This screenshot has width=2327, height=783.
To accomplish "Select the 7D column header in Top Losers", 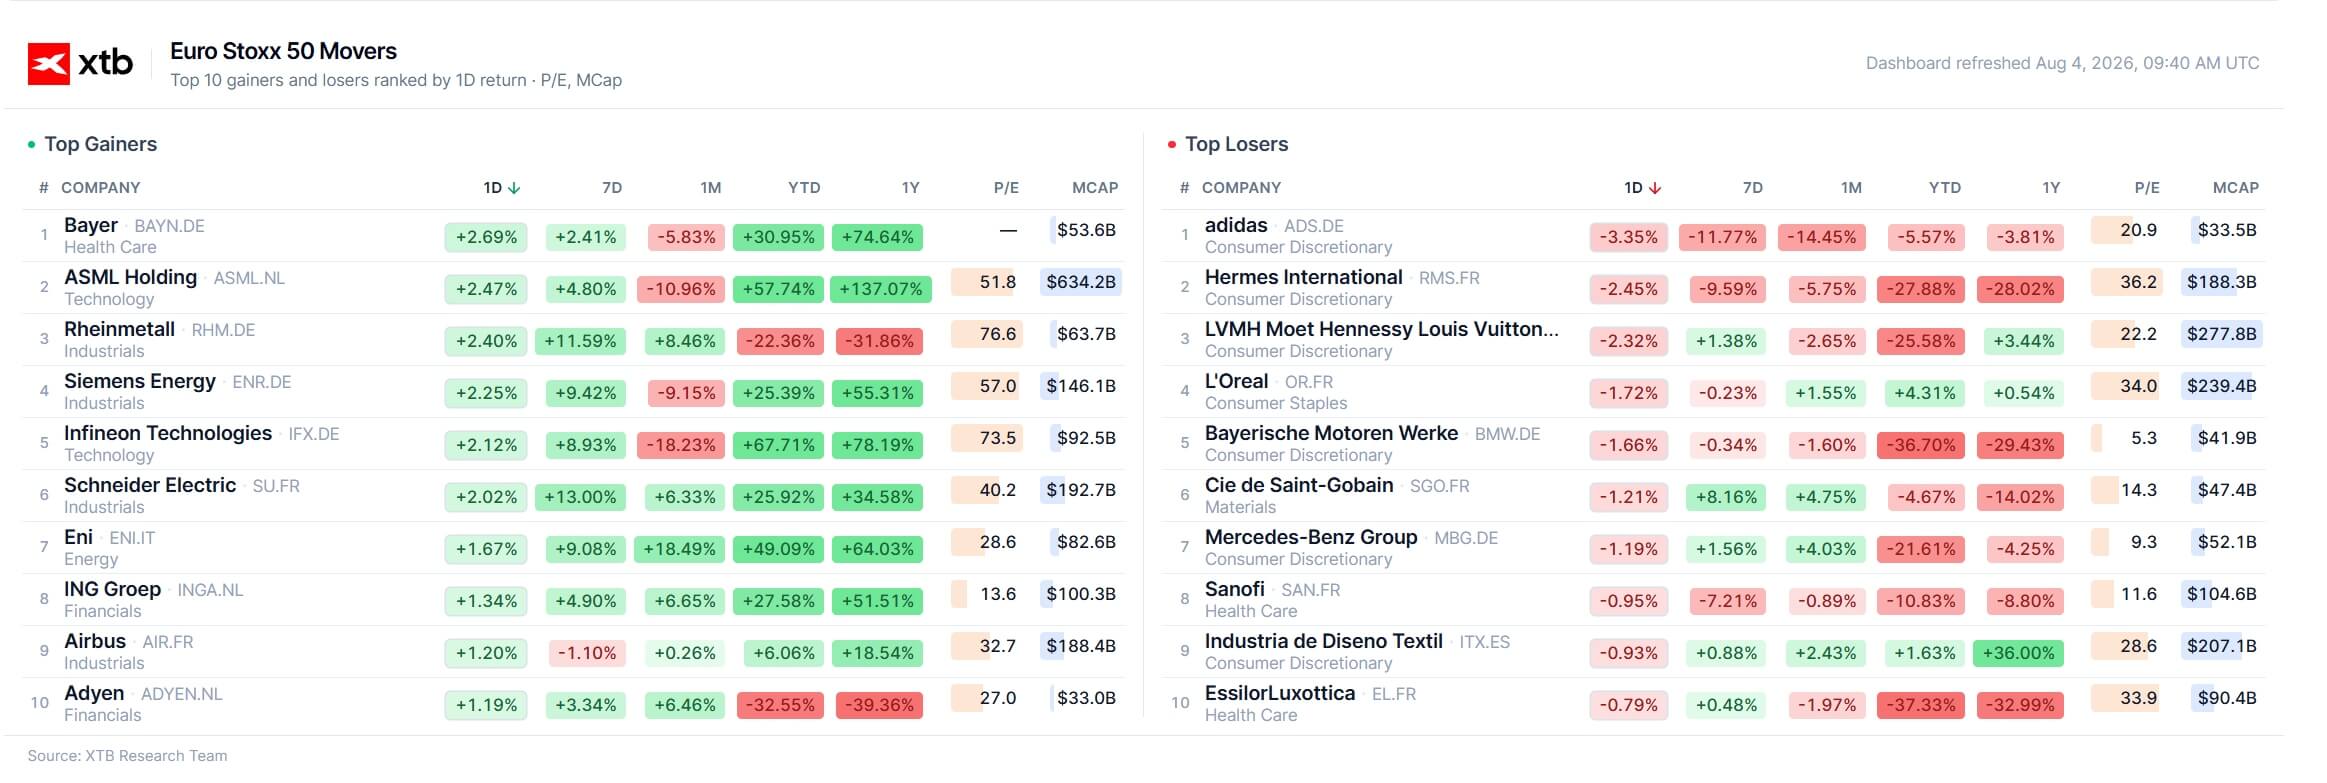I will click(1753, 188).
